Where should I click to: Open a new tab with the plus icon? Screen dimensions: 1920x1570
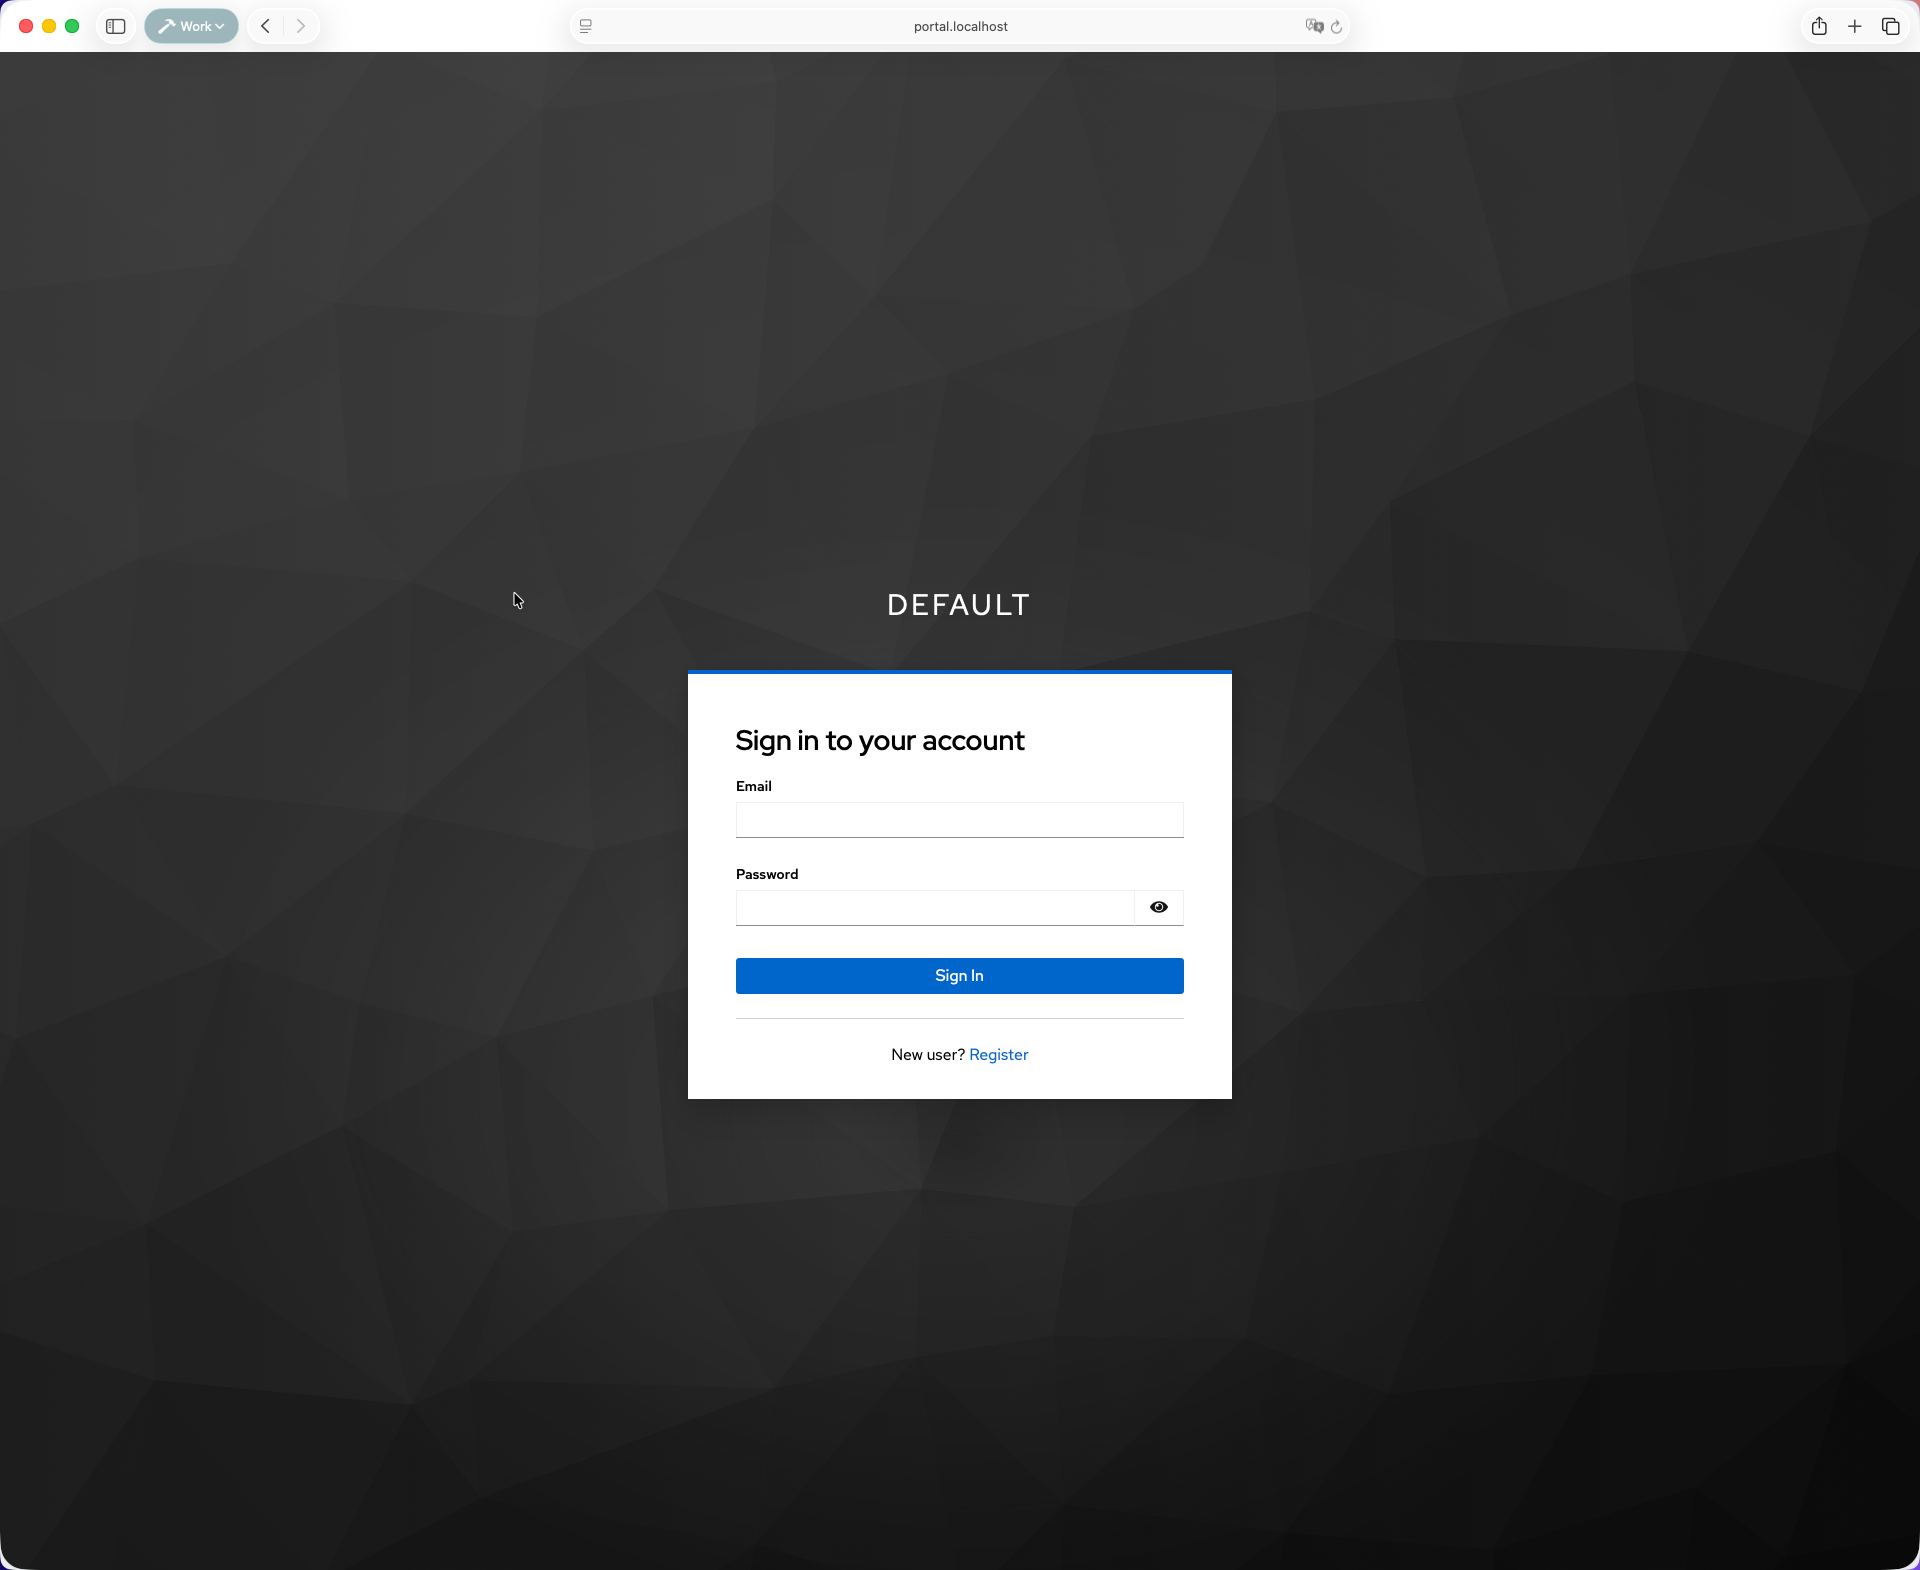(x=1854, y=27)
